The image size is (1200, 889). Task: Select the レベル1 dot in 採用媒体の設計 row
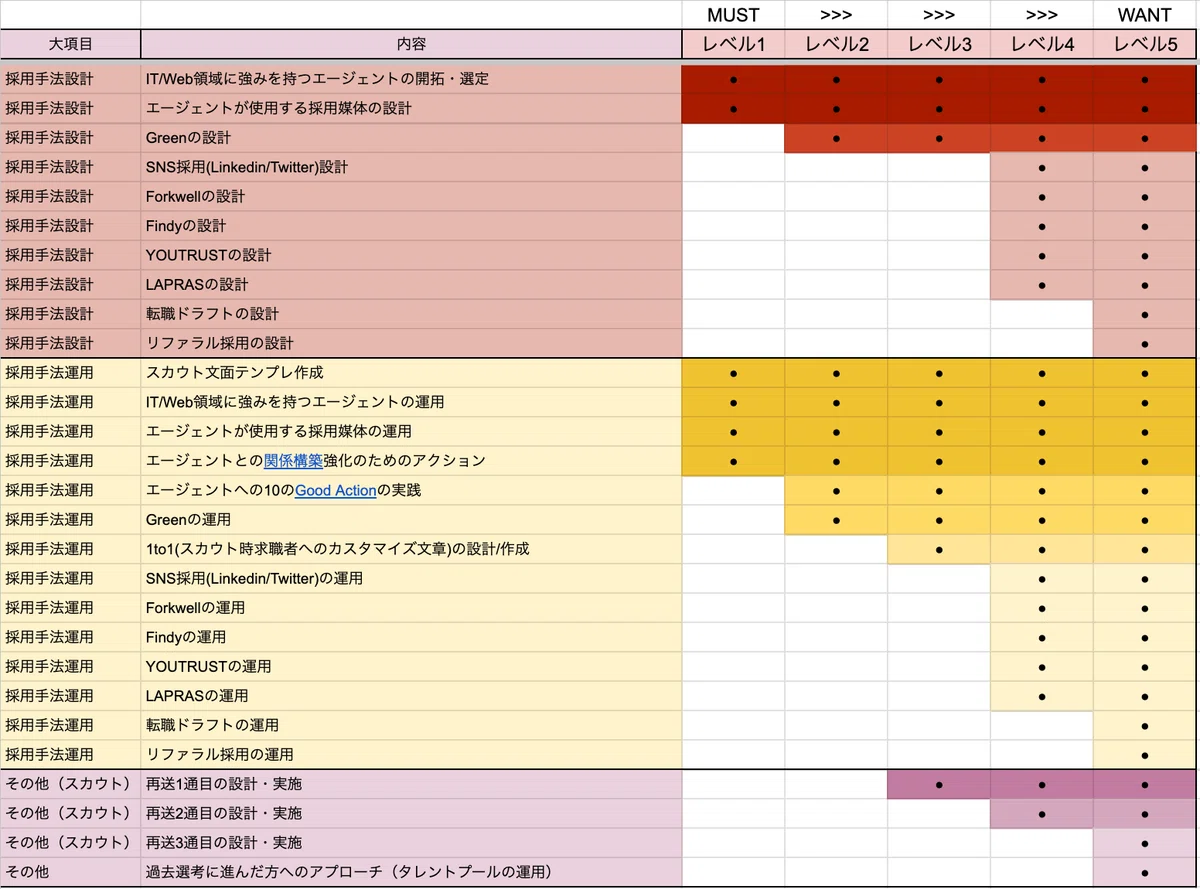point(733,109)
